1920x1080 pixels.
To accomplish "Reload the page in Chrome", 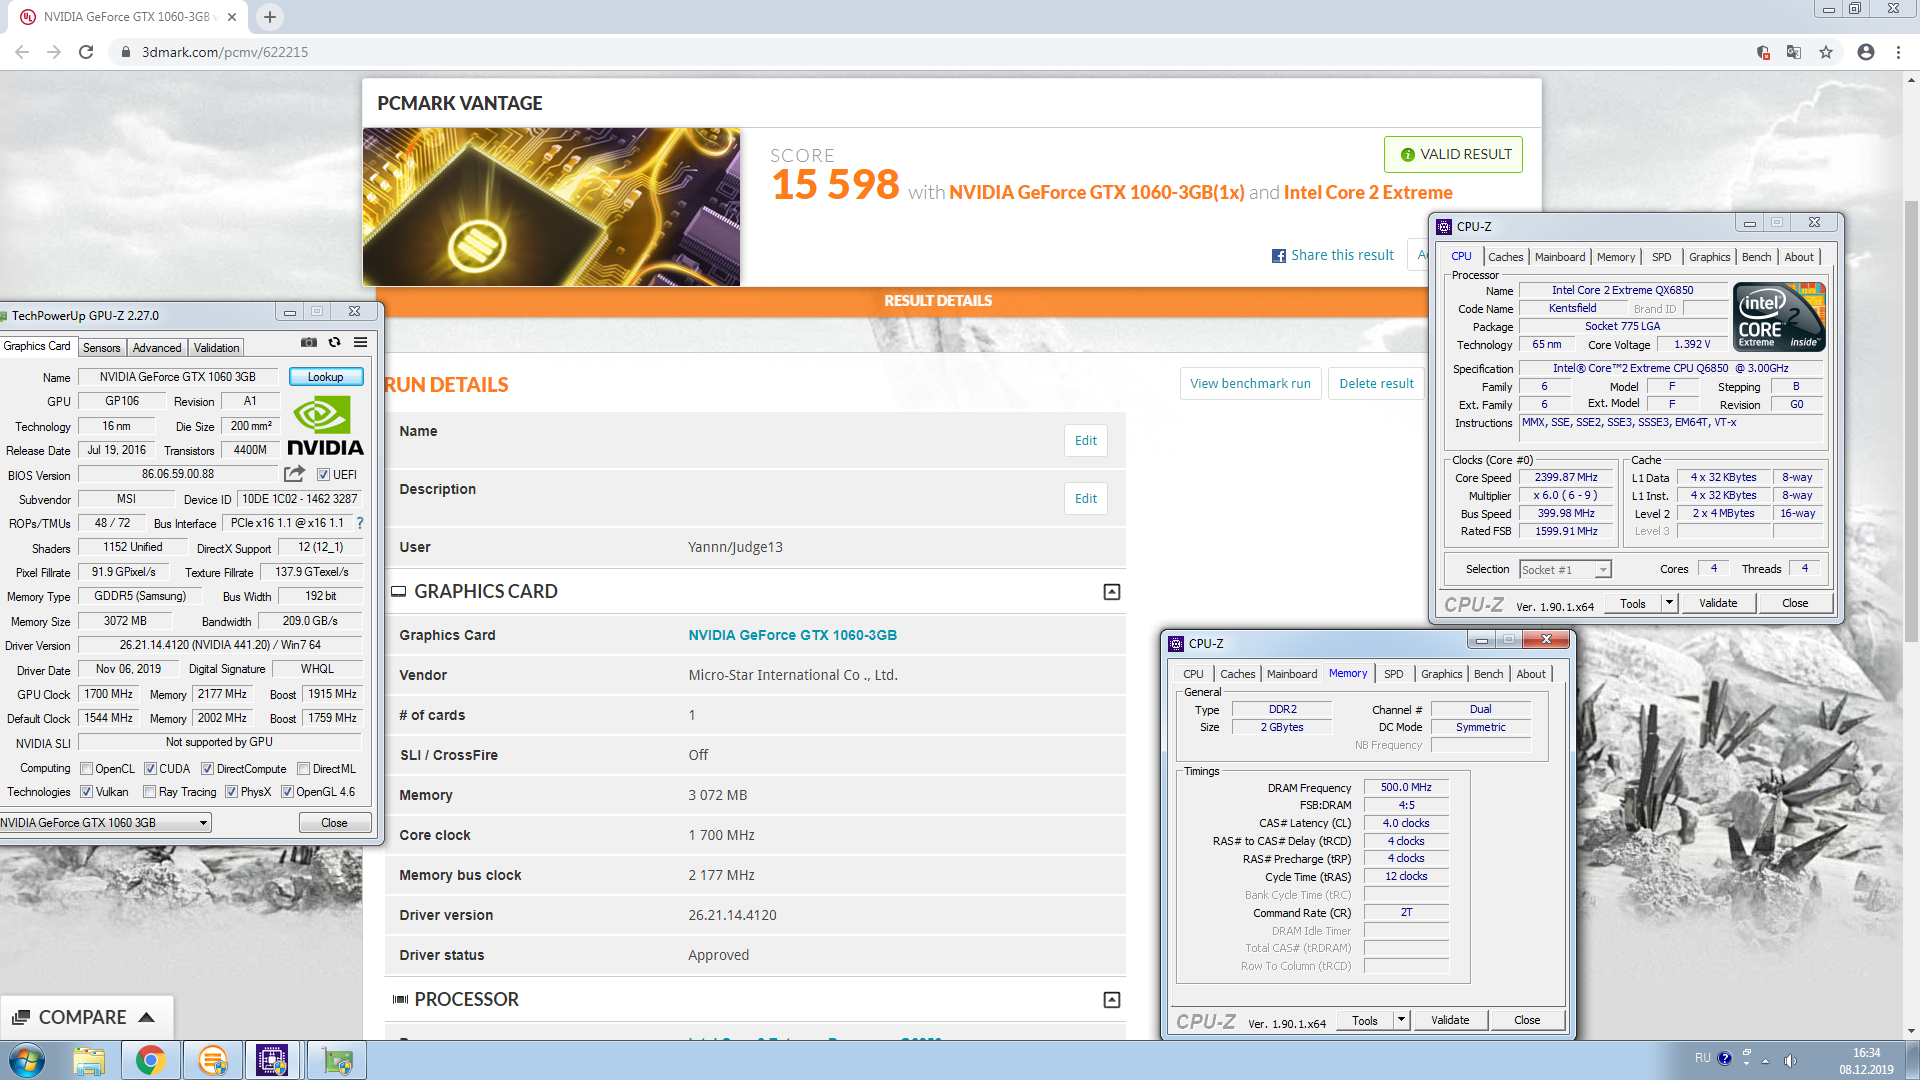I will pos(86,52).
